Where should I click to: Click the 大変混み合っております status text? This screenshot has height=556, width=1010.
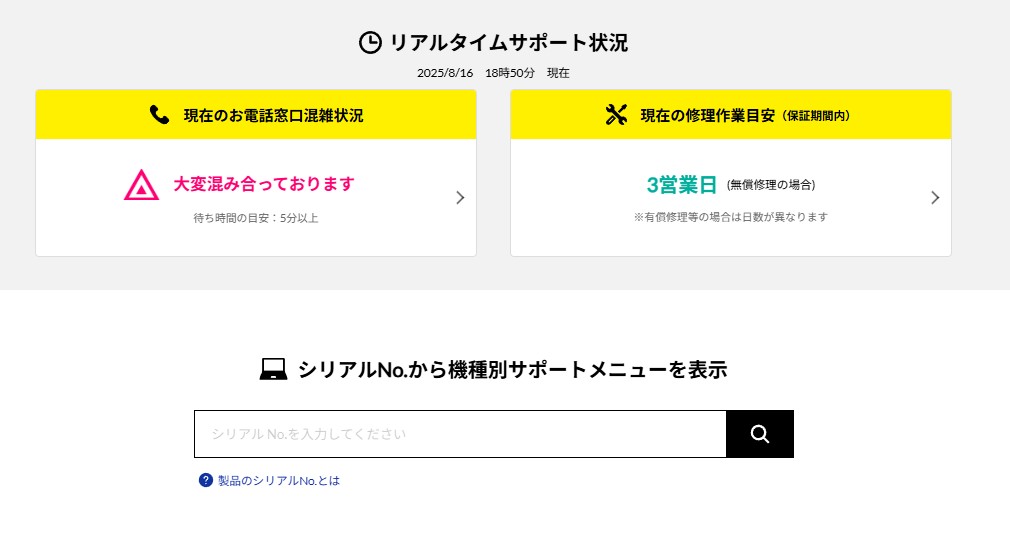pos(264,184)
